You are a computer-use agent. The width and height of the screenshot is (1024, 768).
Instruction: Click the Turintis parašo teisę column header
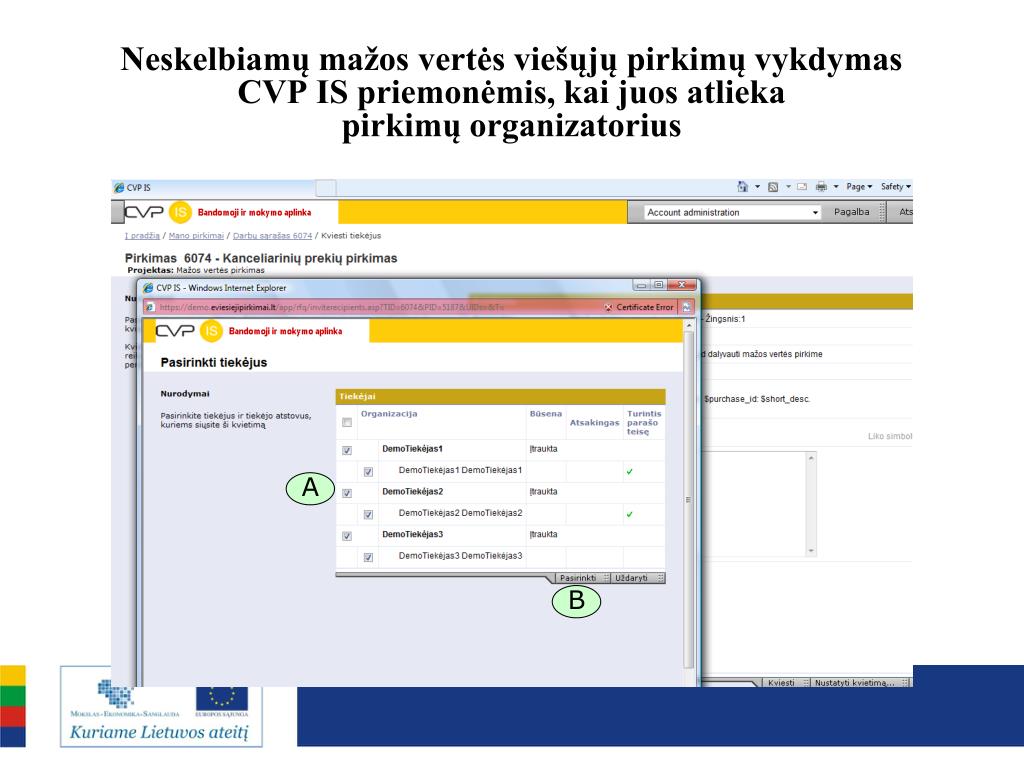[x=644, y=423]
